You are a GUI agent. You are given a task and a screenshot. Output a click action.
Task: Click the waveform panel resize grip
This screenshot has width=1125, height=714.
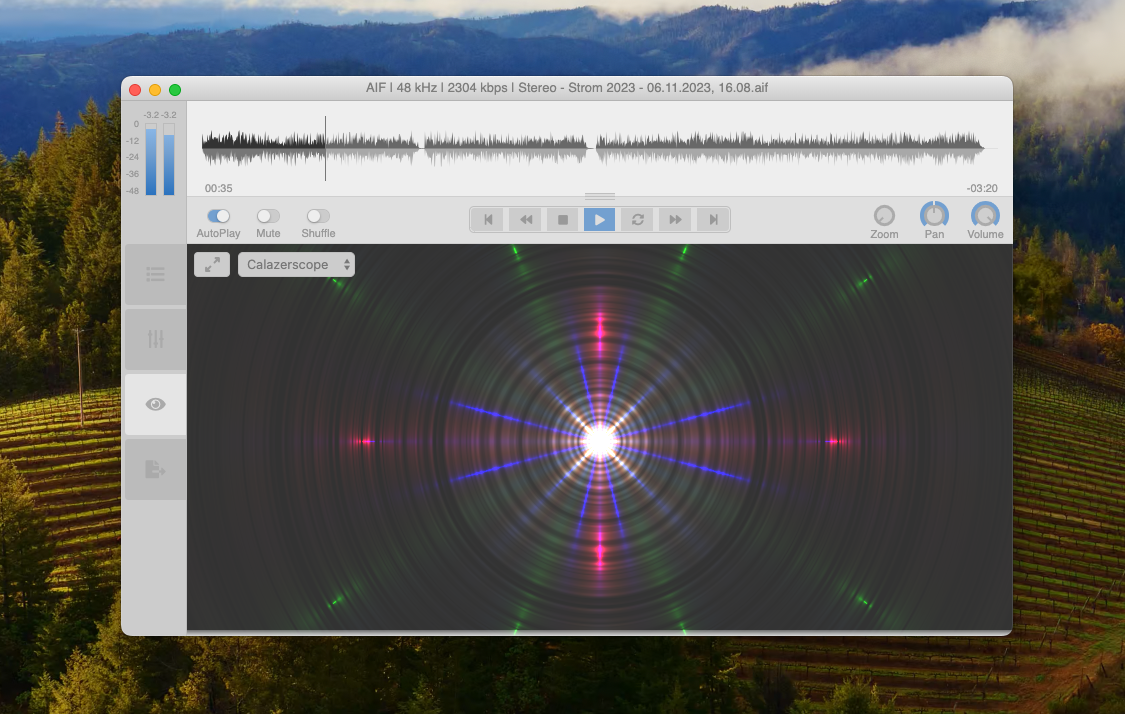[x=600, y=196]
